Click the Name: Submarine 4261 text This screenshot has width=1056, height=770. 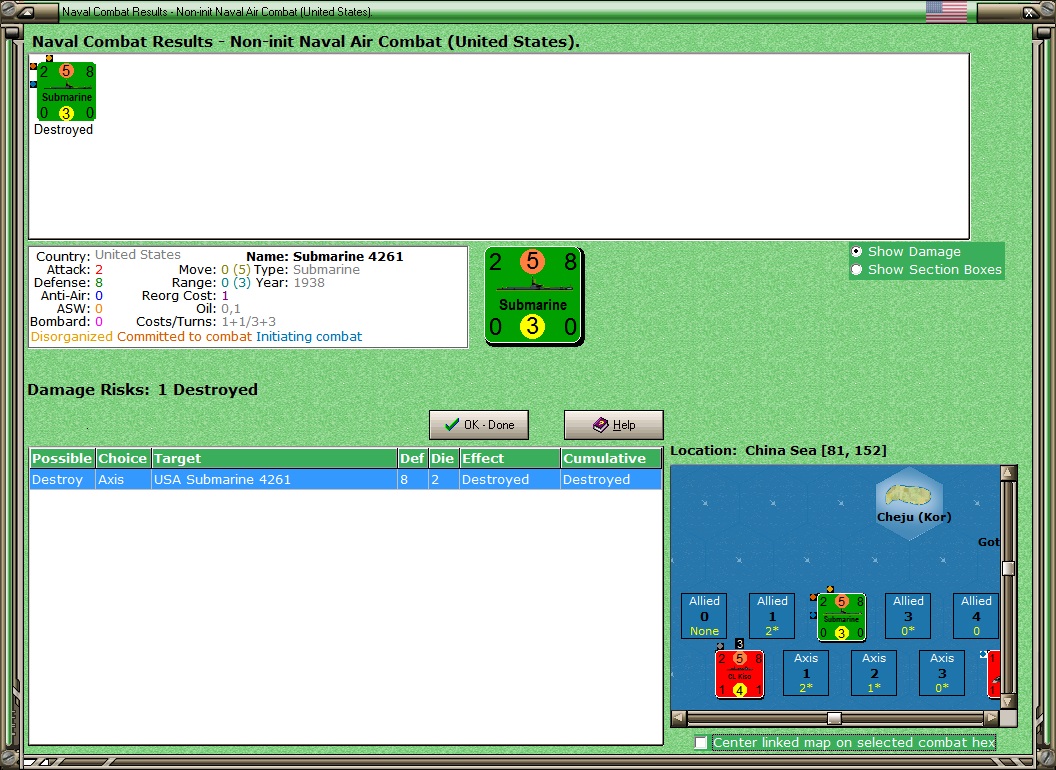coord(325,257)
